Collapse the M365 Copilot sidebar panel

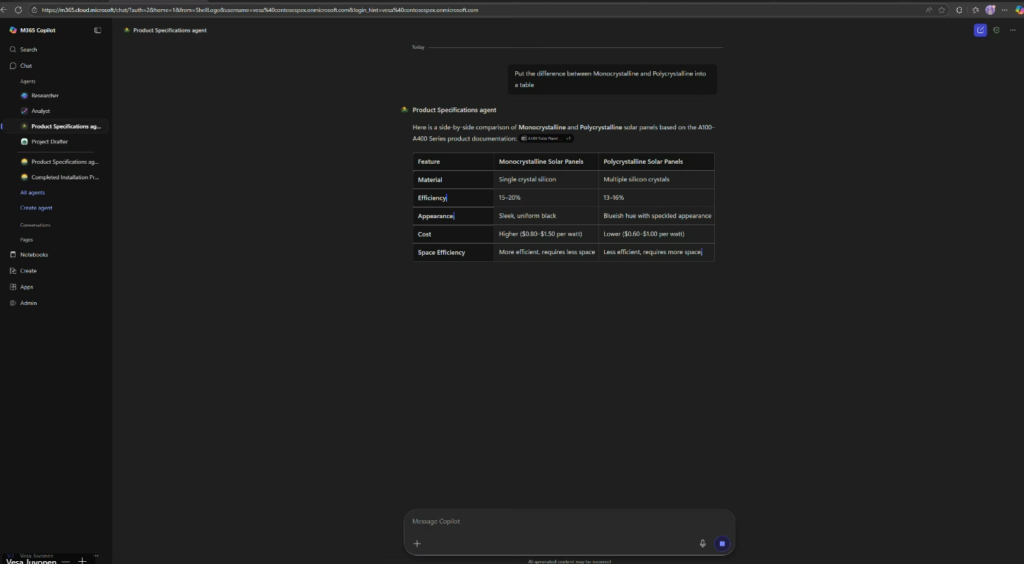point(97,30)
